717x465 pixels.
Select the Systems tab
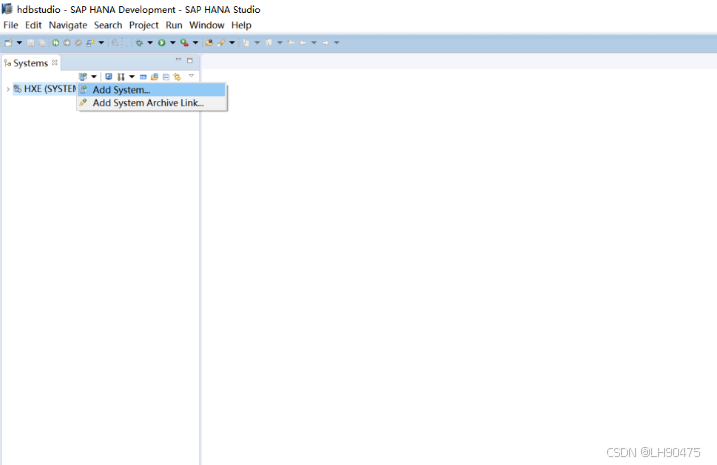pyautogui.click(x=30, y=63)
